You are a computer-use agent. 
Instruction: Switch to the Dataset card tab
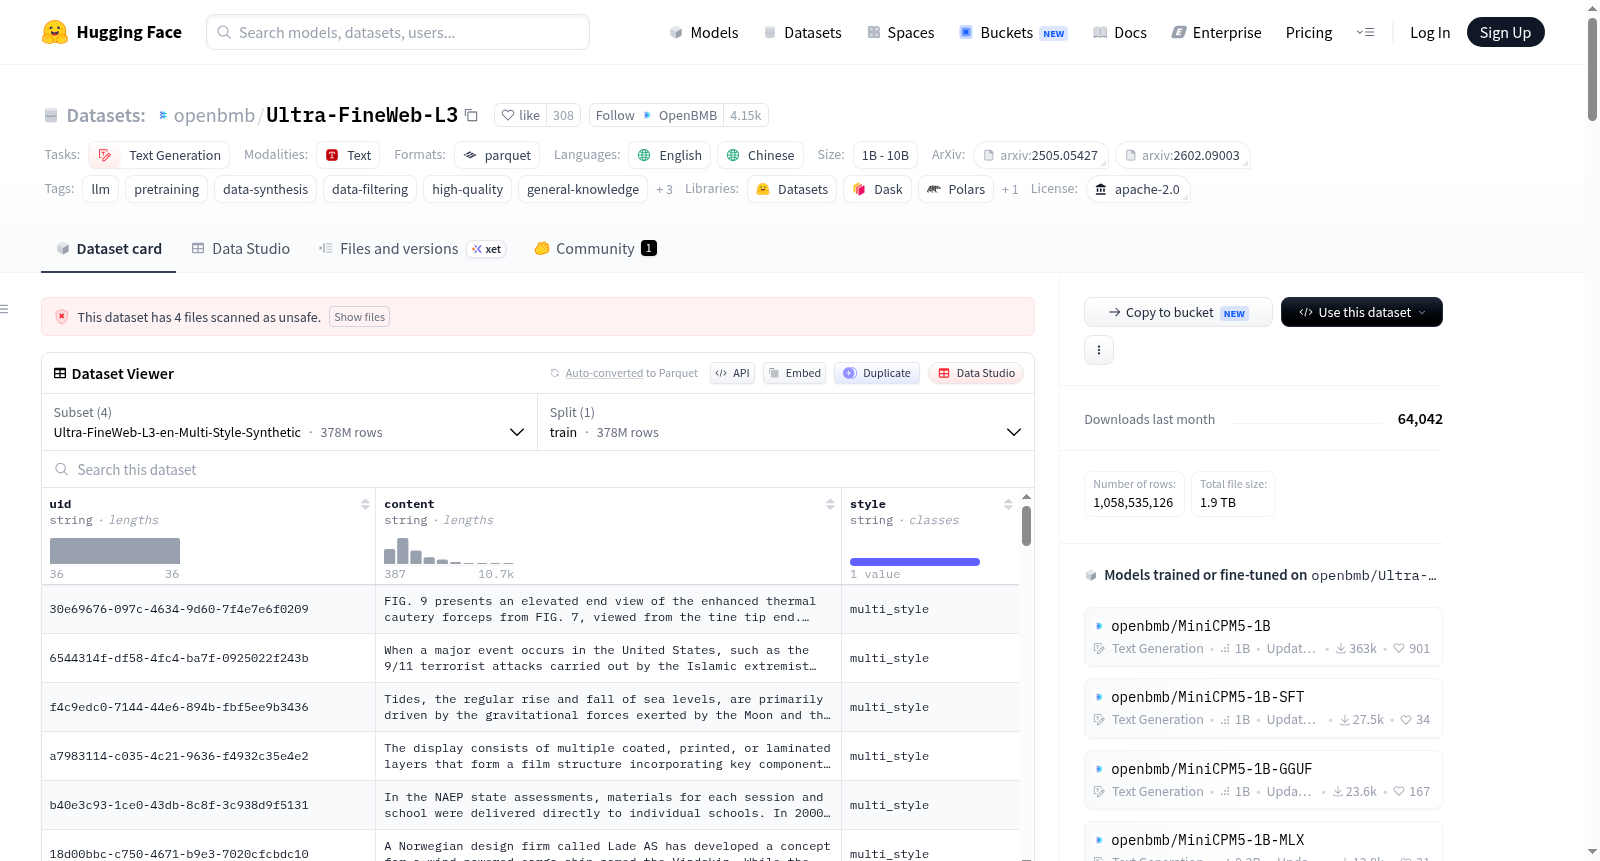tap(108, 248)
